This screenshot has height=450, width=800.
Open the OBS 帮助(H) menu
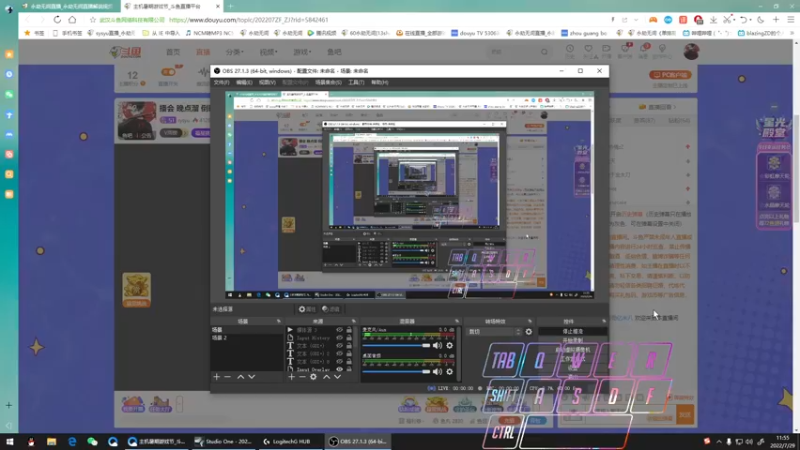coord(380,83)
